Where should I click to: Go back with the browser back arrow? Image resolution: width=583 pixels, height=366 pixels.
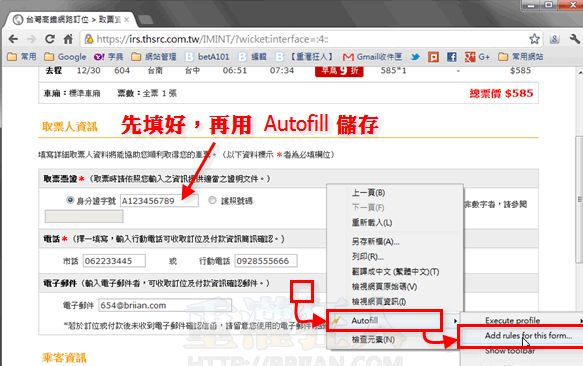click(13, 39)
